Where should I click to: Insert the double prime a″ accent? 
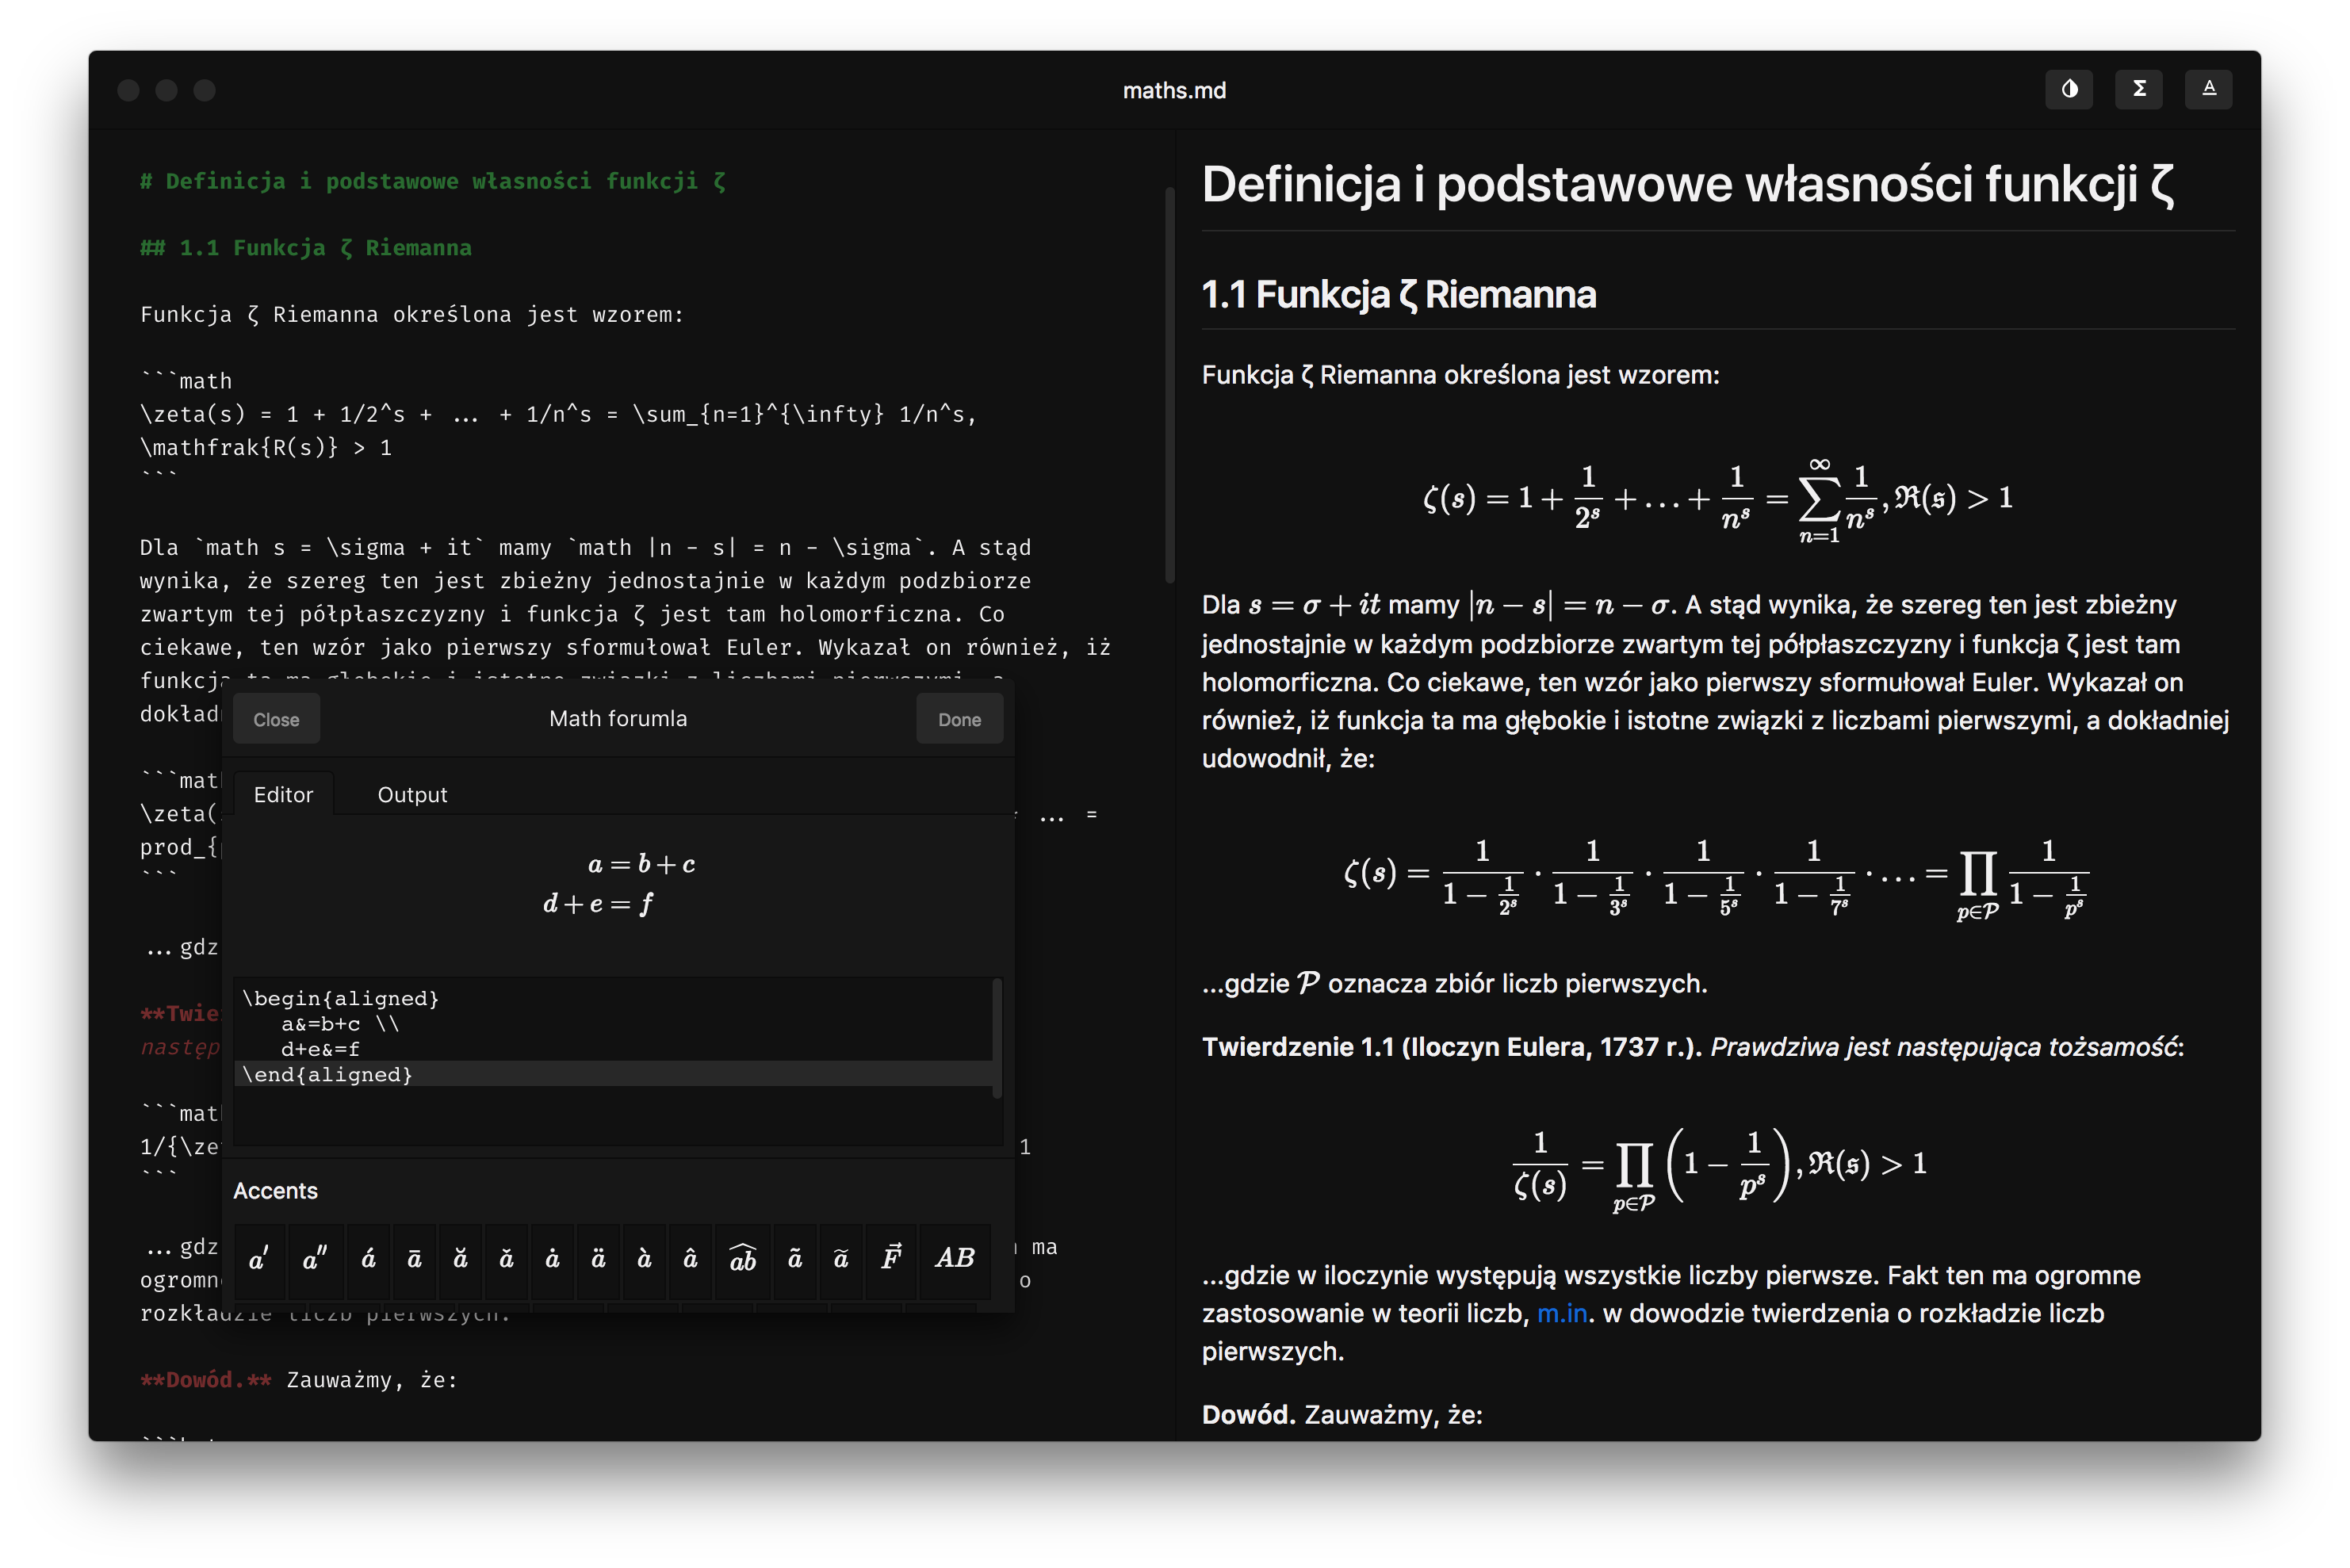click(x=315, y=1259)
